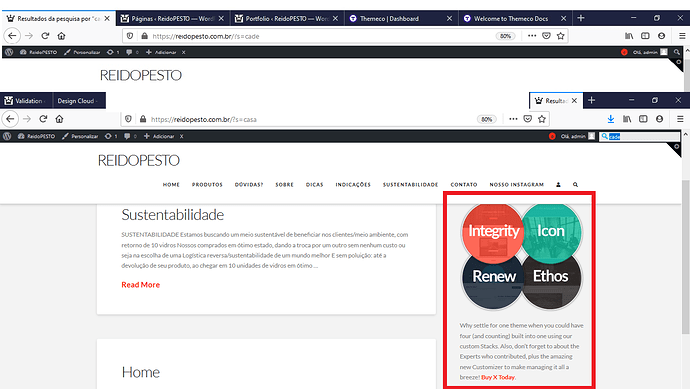Viewport: 690px width, 389px height.
Task: Open the SOBRE menu item
Action: [x=284, y=184]
